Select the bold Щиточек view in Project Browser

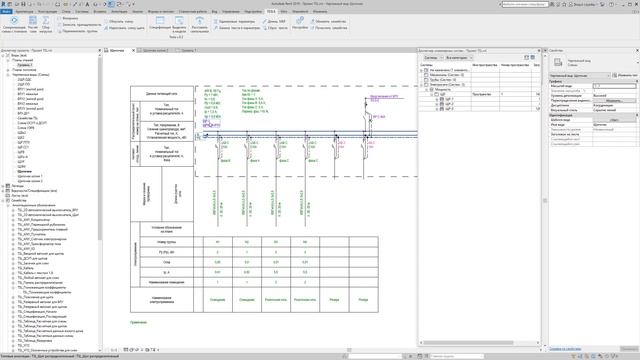coord(24,171)
